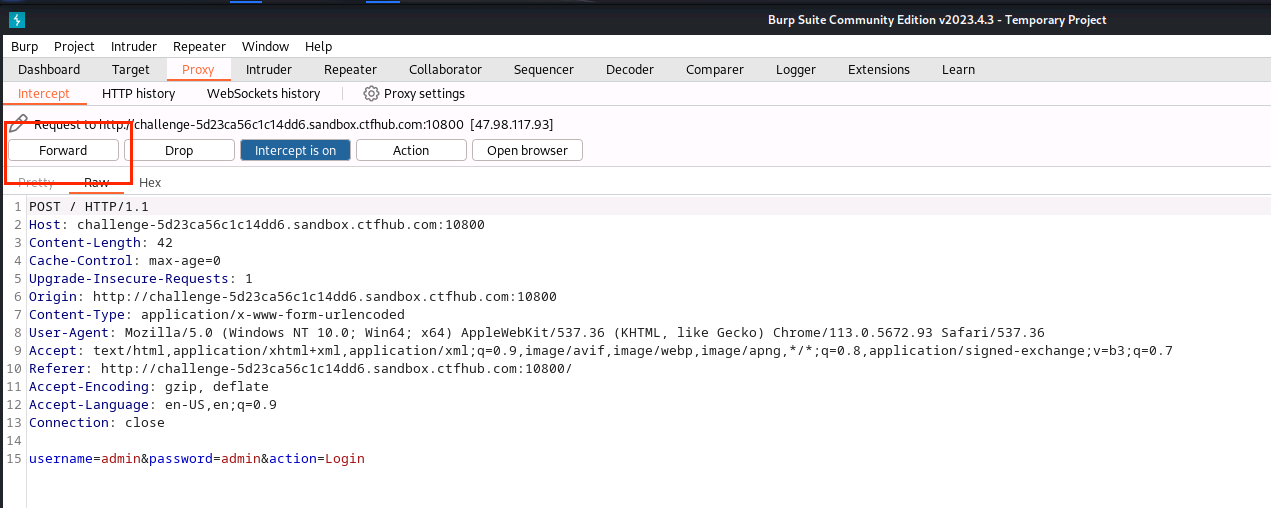
Task: Drop the intercepted request
Action: click(179, 150)
